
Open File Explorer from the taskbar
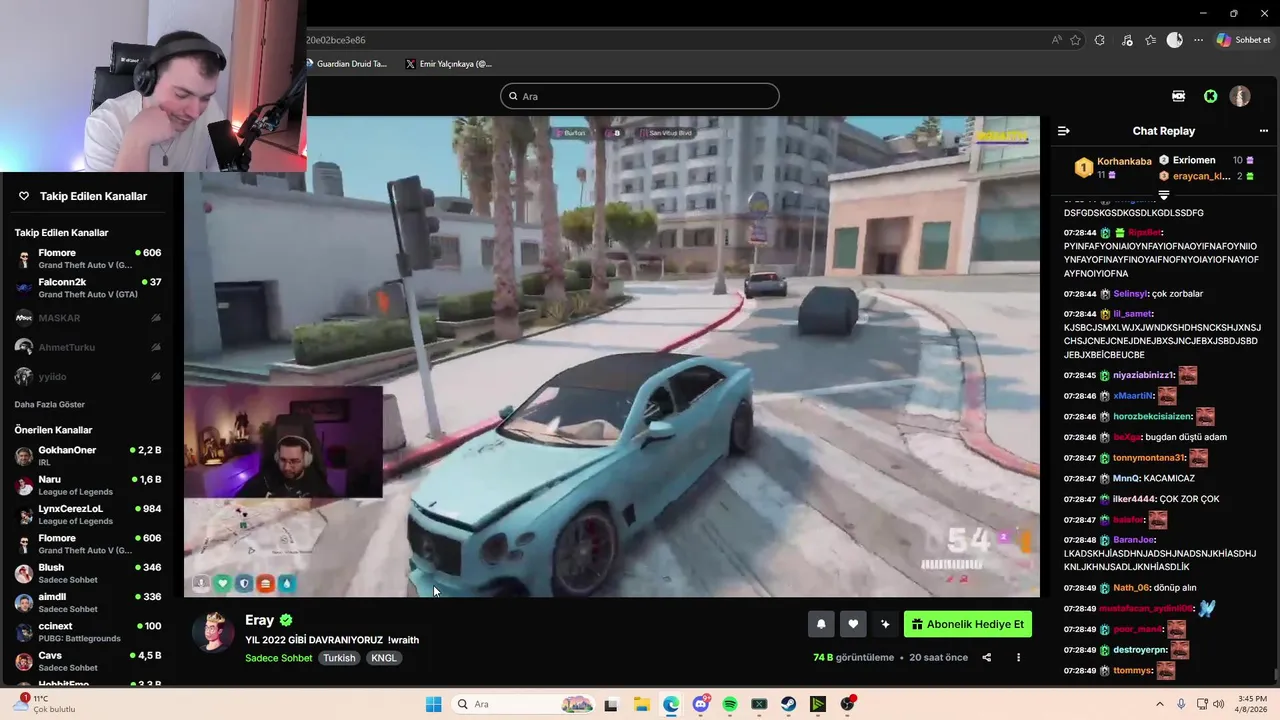click(641, 704)
